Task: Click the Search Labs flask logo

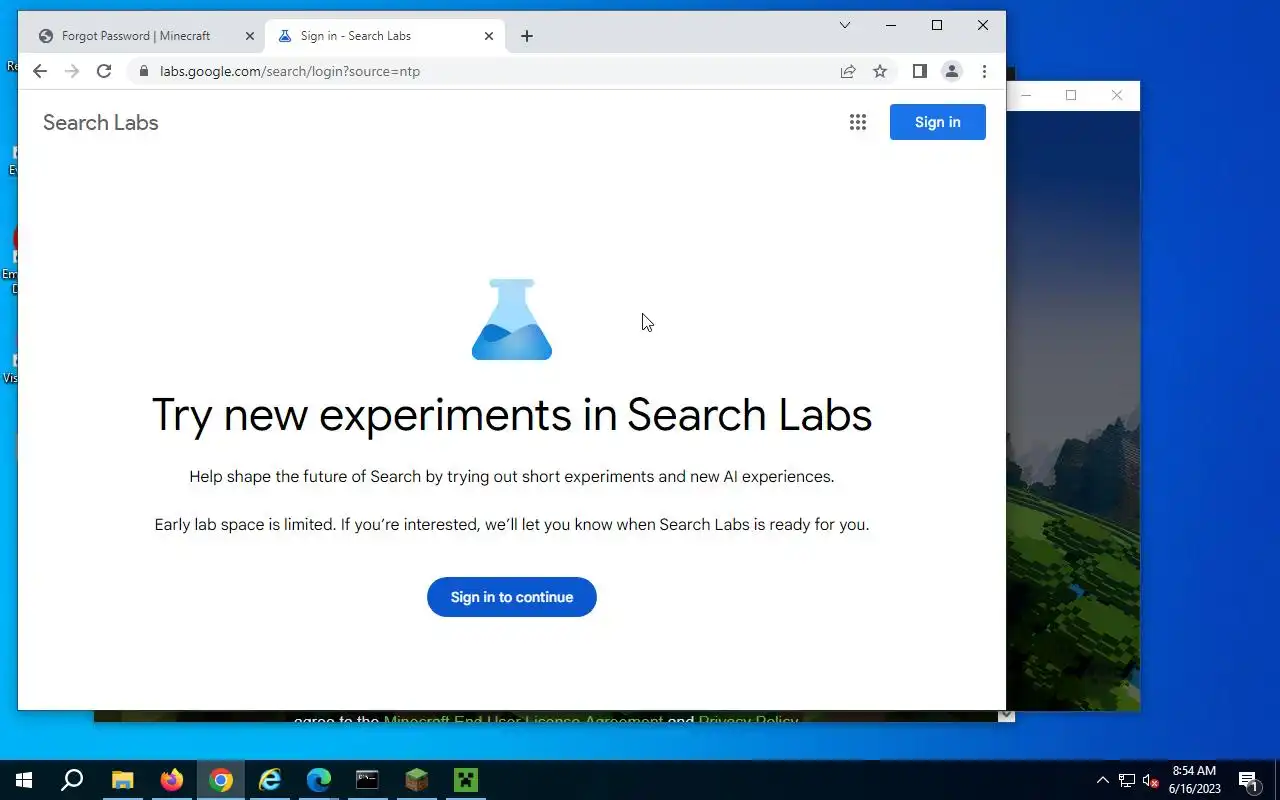Action: 512,319
